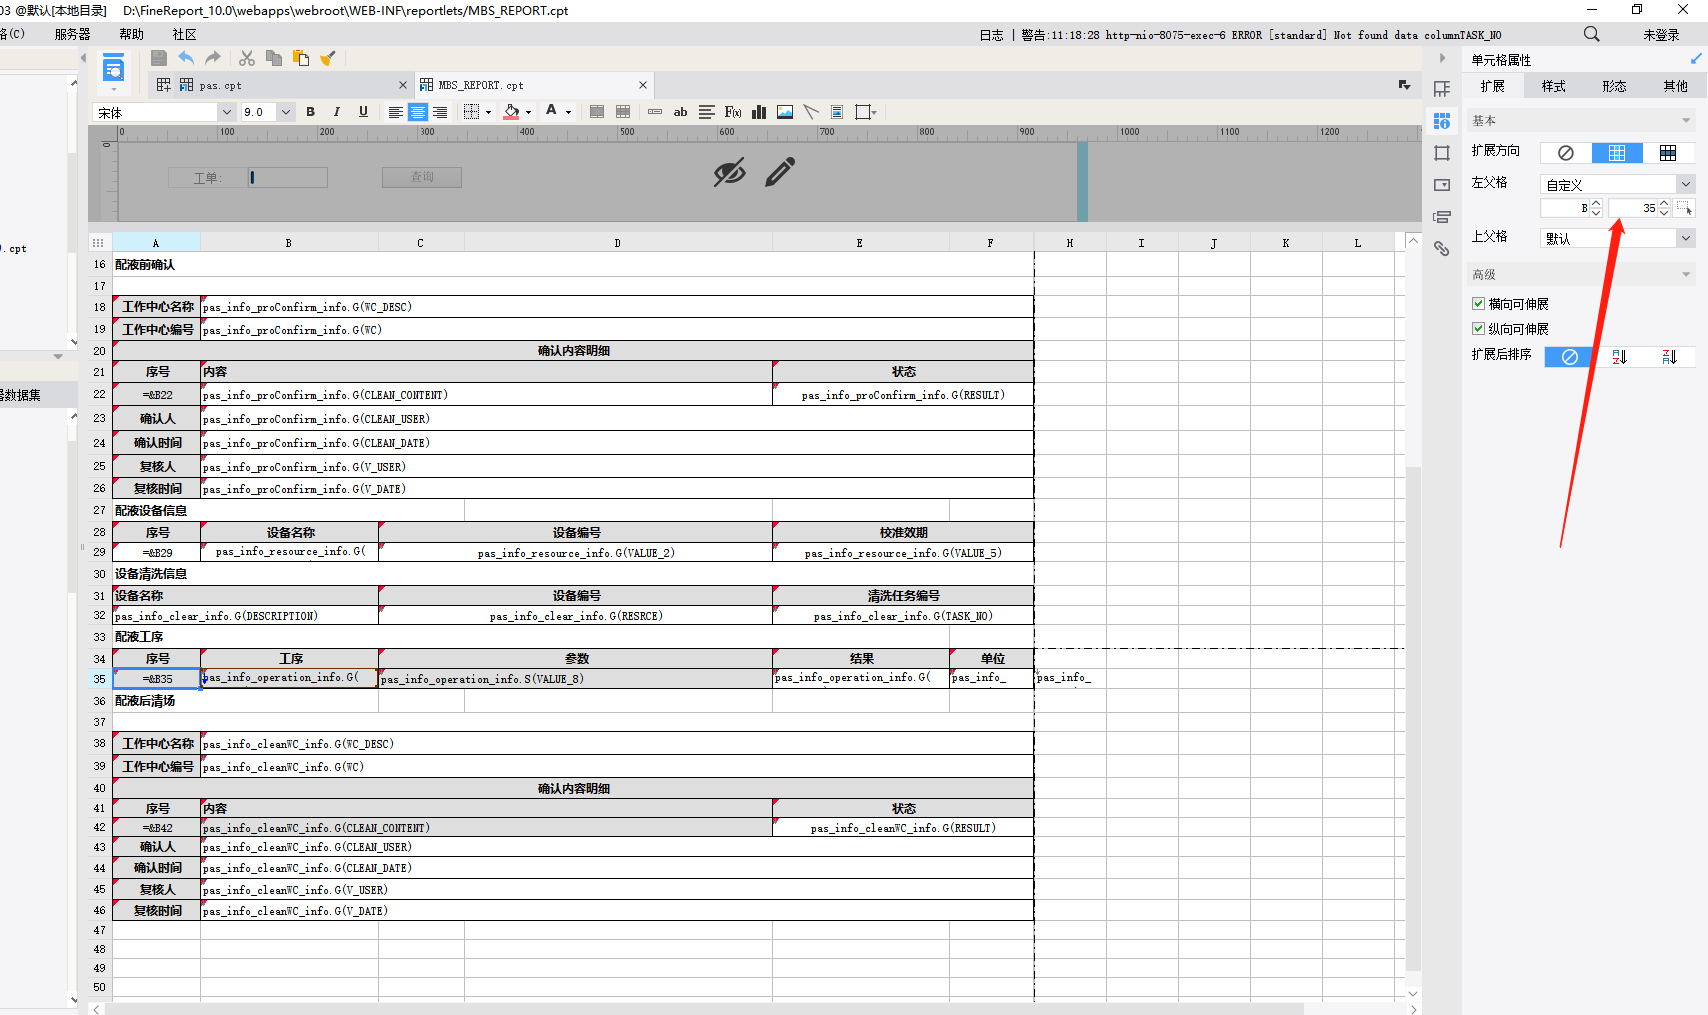This screenshot has height=1015, width=1708.
Task: Activate the format painter brush
Action: [328, 58]
